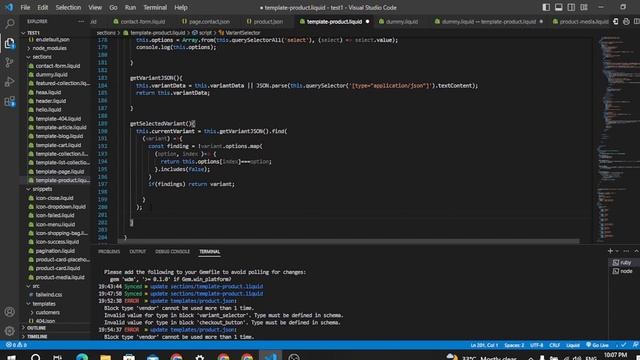Click Spaces: 2 indentation setting

(x=514, y=345)
